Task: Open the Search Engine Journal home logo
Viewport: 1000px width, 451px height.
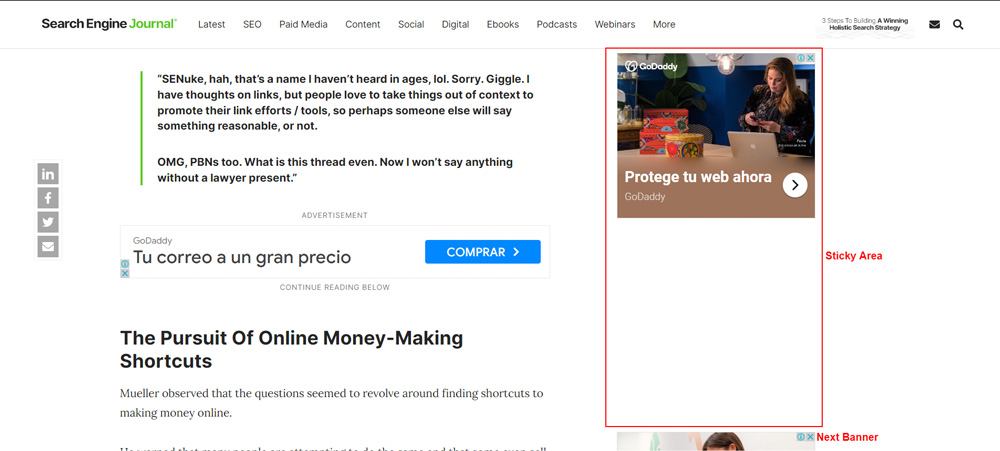Action: tap(109, 24)
